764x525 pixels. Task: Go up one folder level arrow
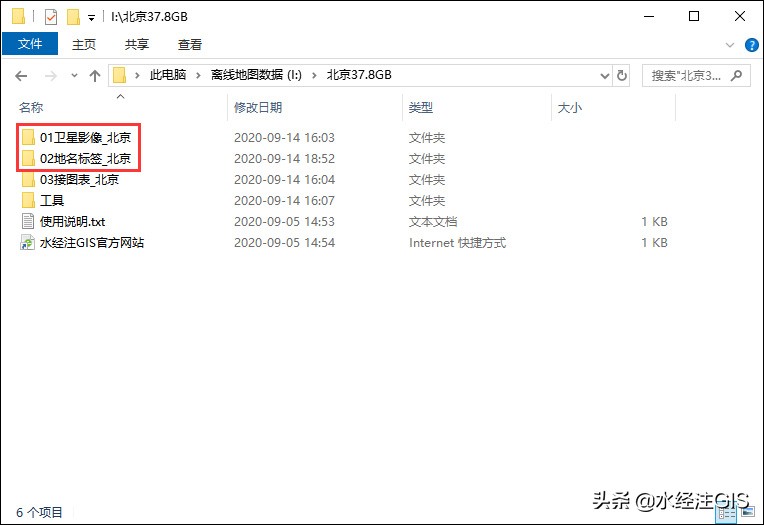click(95, 76)
